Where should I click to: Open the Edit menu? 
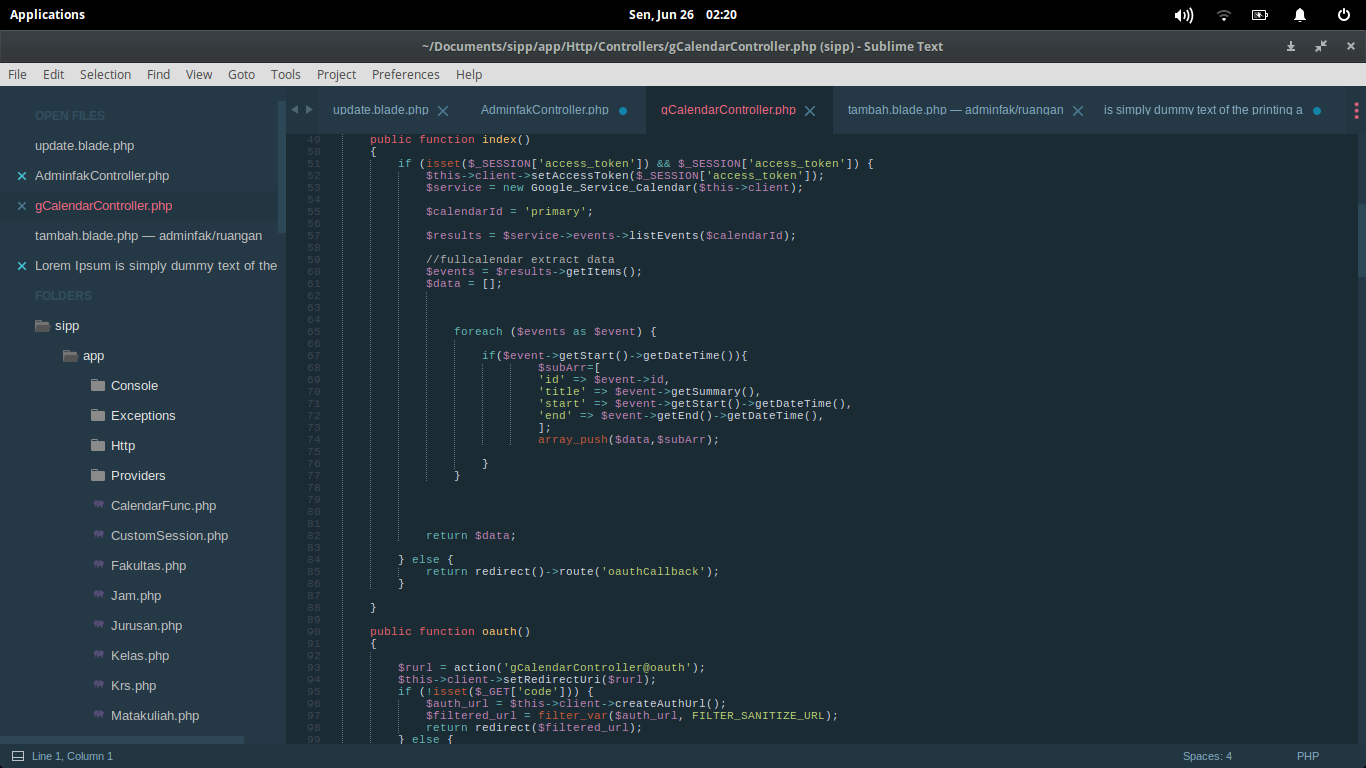[53, 74]
